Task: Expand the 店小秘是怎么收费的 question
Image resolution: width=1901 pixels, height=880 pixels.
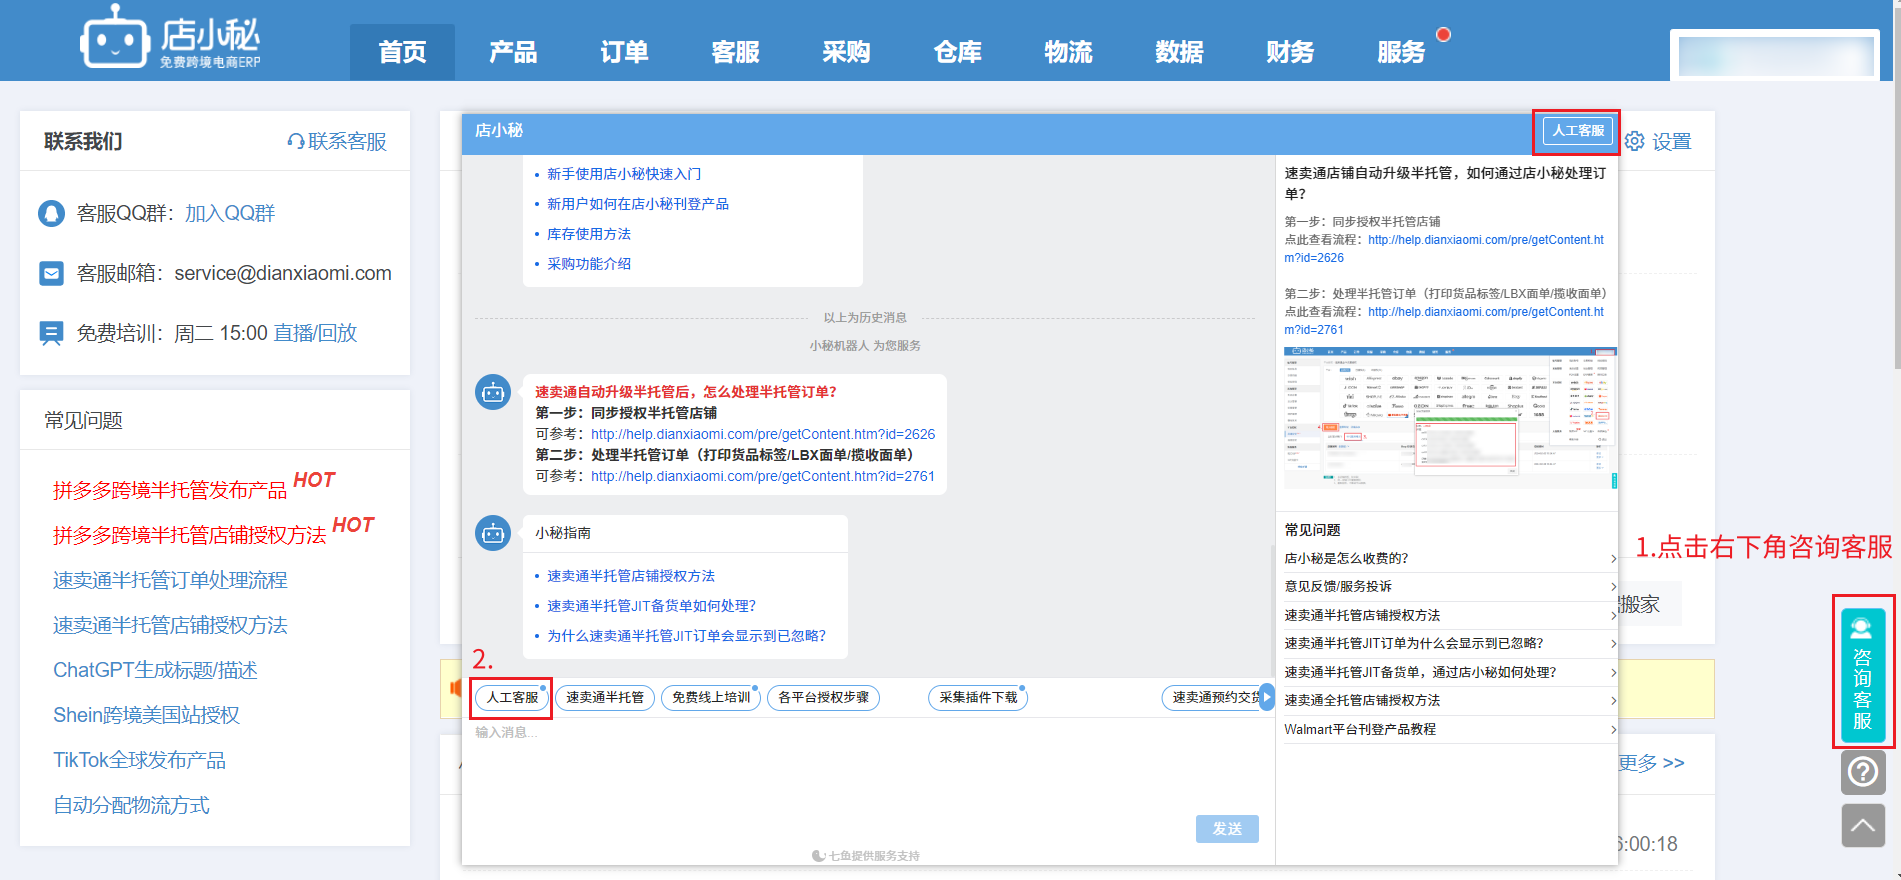Action: click(1447, 559)
